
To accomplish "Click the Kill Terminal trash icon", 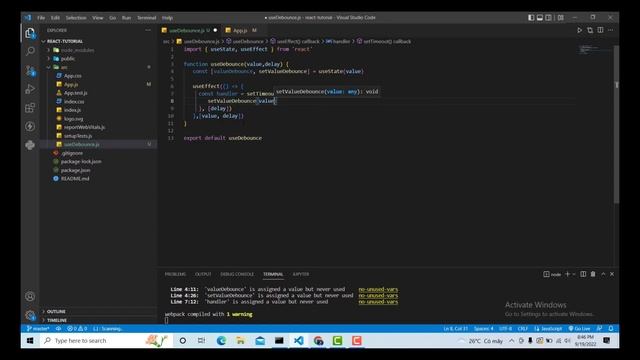I will (593, 274).
